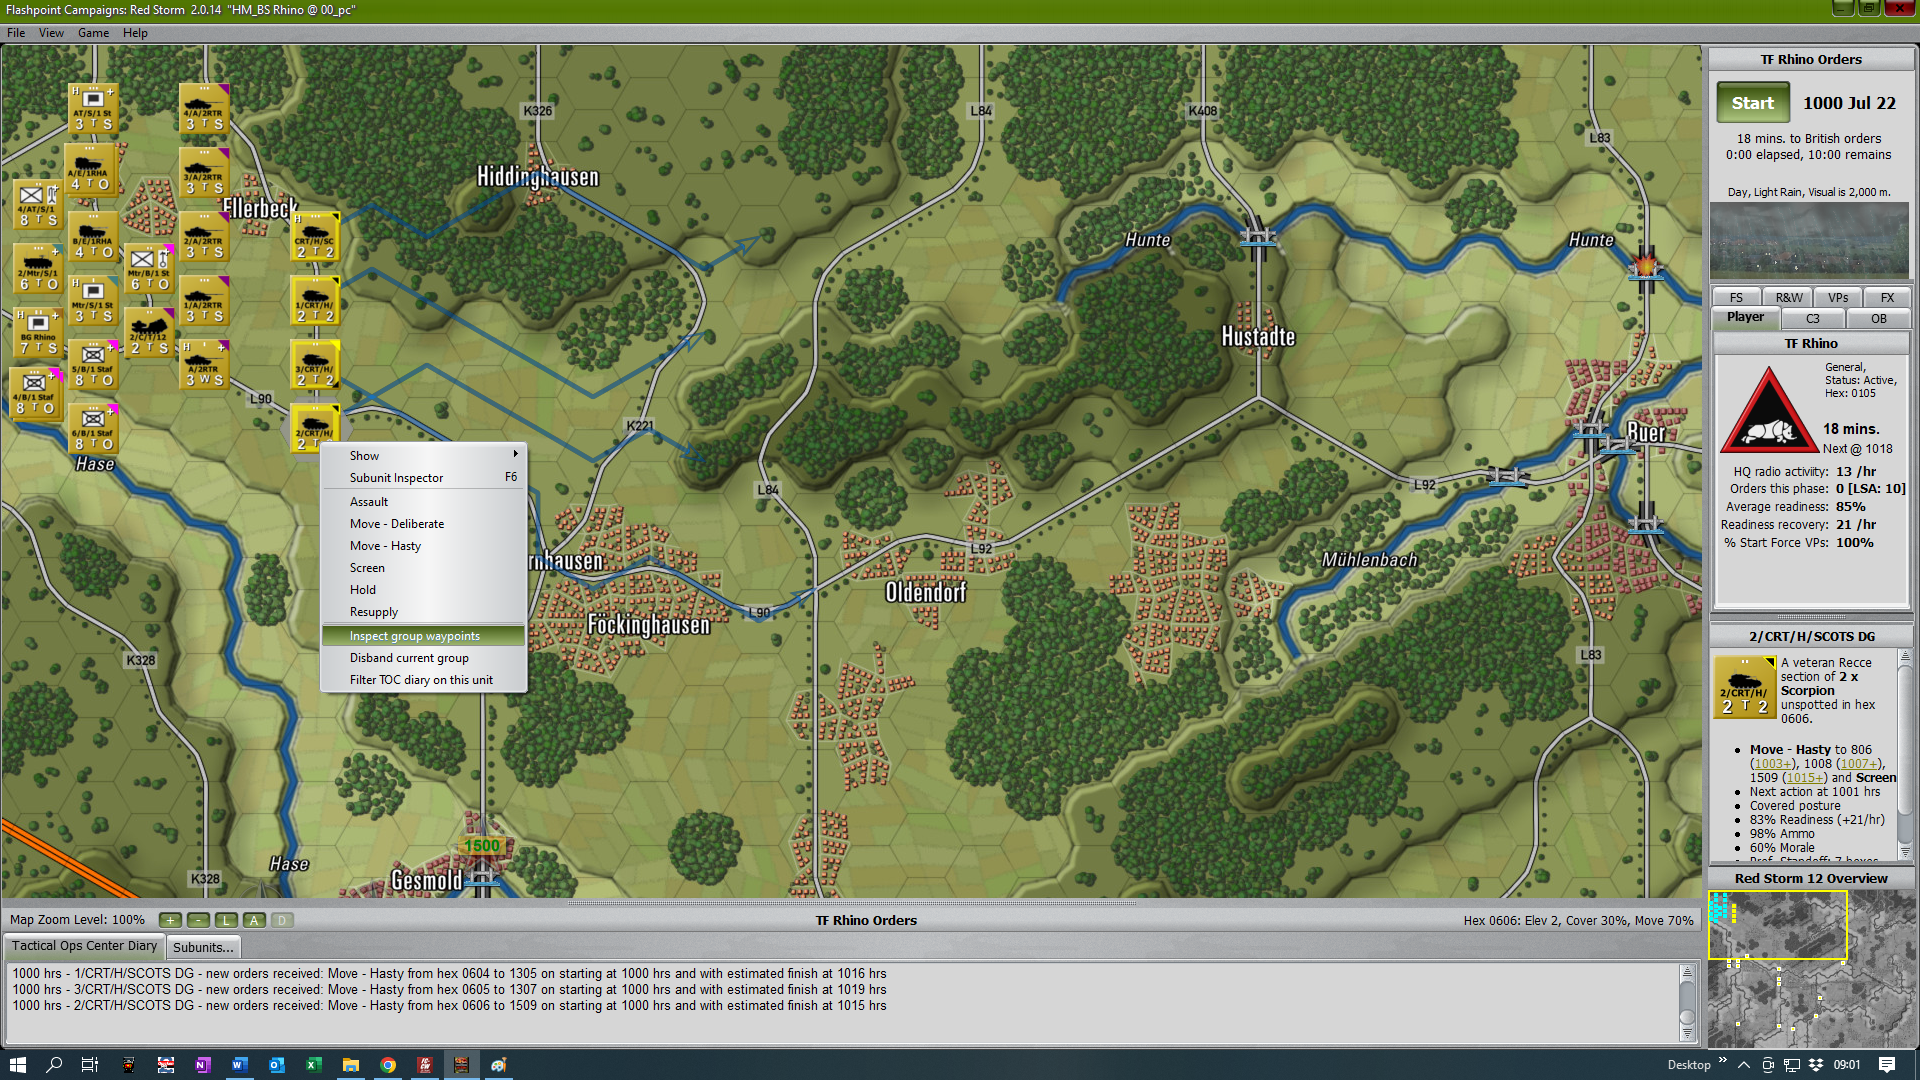Toggle the D map button
Screen dimensions: 1920x1080
point(282,920)
